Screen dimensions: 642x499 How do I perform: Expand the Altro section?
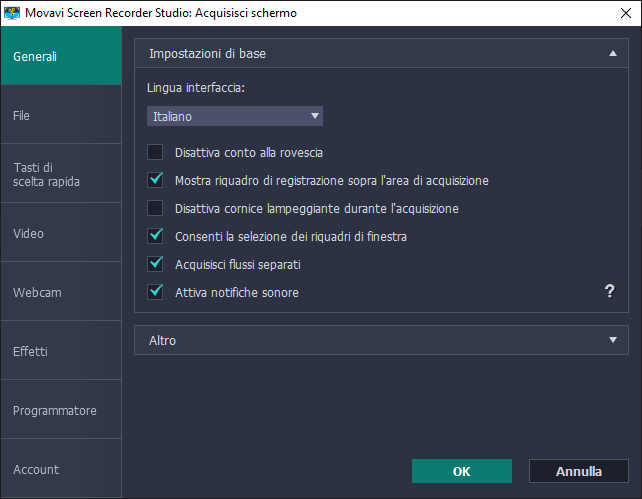[611, 340]
